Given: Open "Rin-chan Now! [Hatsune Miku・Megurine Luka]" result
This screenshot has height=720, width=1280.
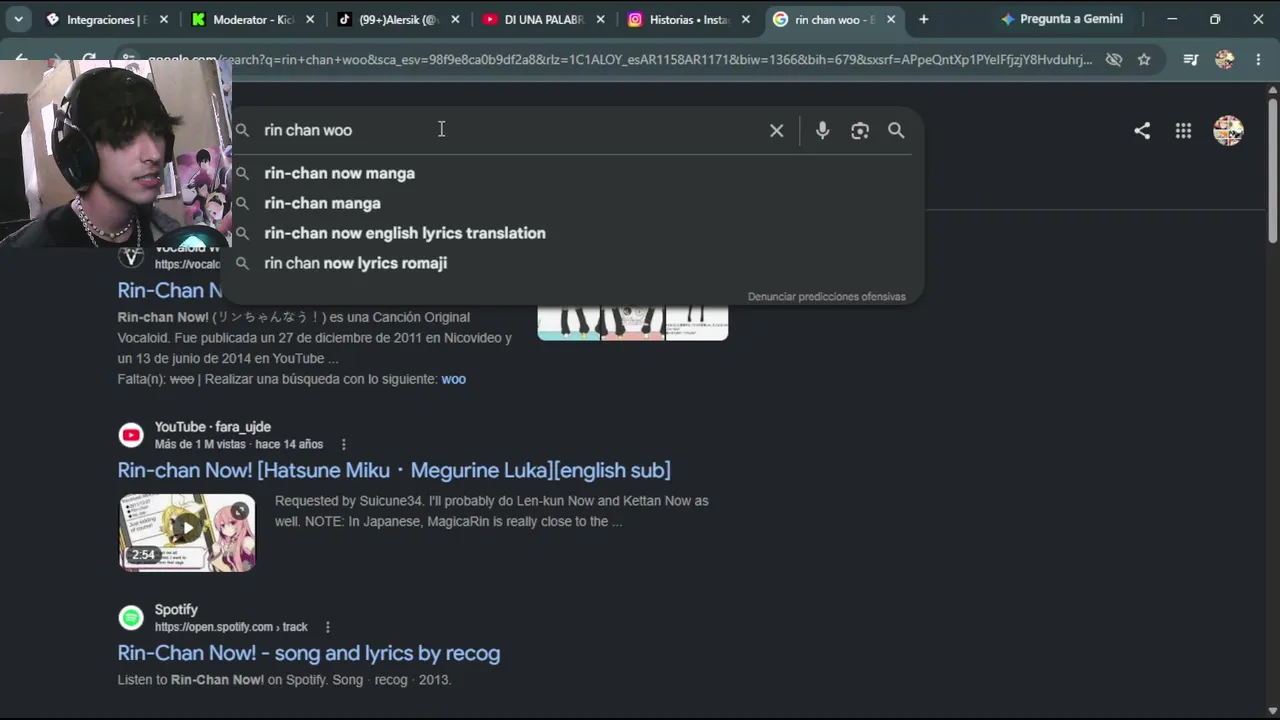Looking at the screenshot, I should pos(394,470).
